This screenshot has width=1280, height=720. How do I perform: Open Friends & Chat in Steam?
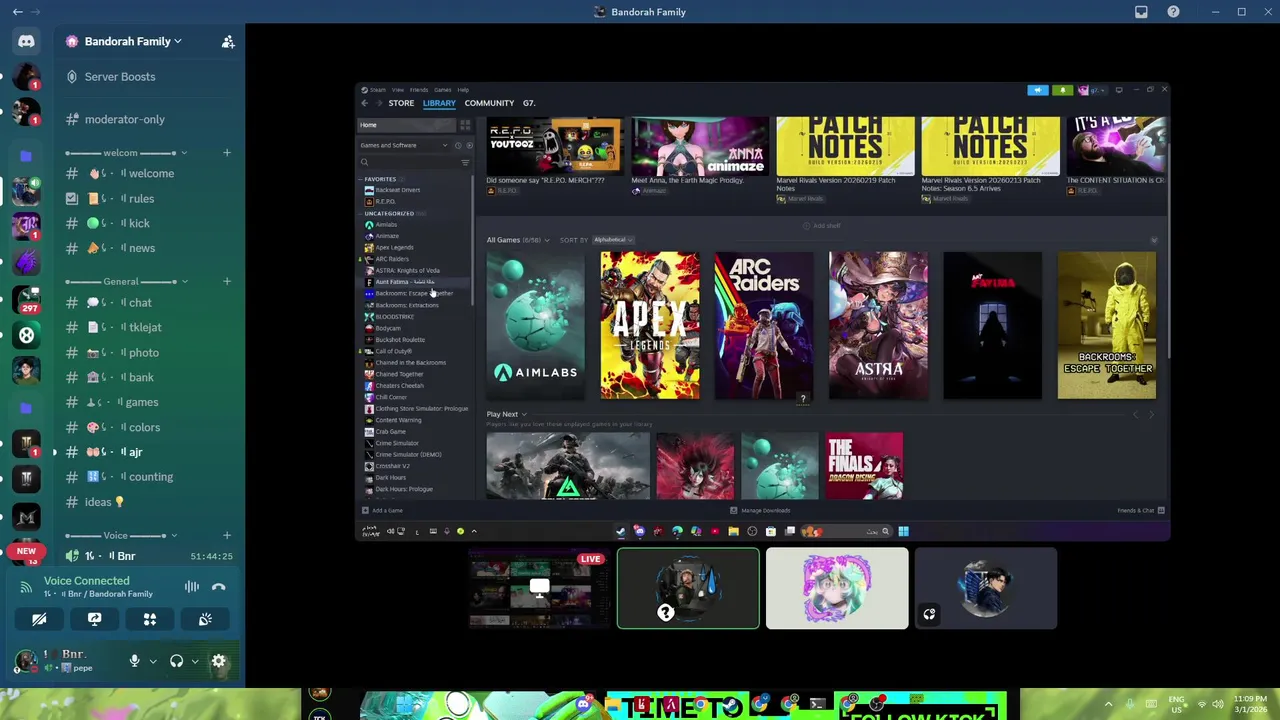coord(1141,510)
